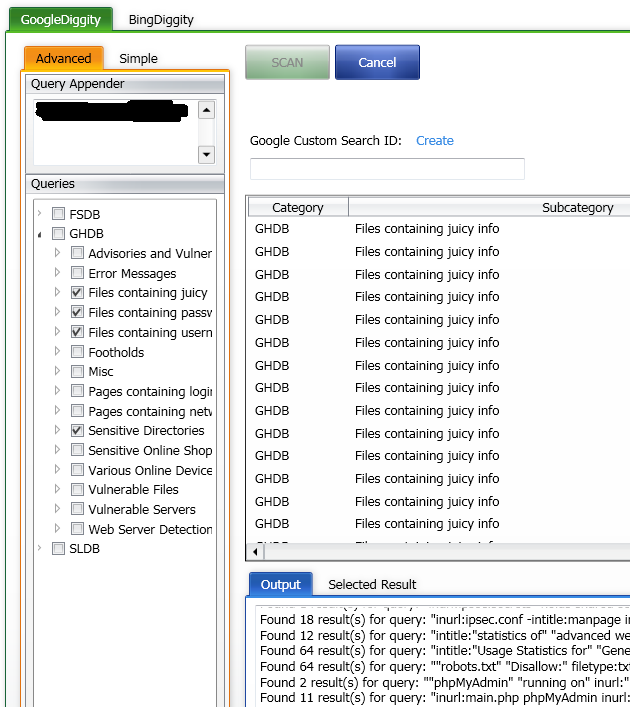Viewport: 630px width, 707px height.
Task: Click output line 'Found 12 result(s)' statistics of
Action: [444, 635]
